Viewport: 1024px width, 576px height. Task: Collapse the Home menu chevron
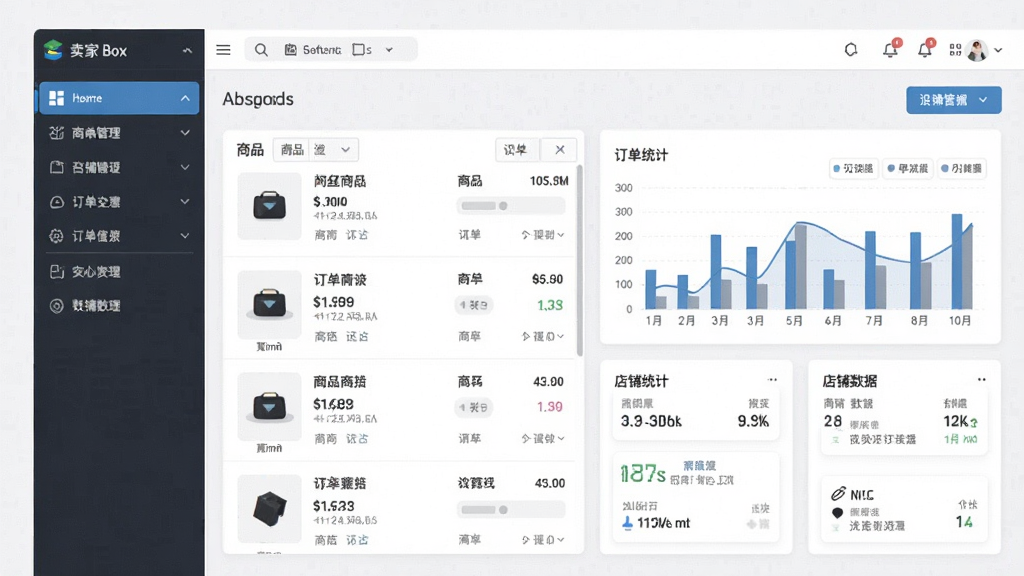tap(185, 98)
